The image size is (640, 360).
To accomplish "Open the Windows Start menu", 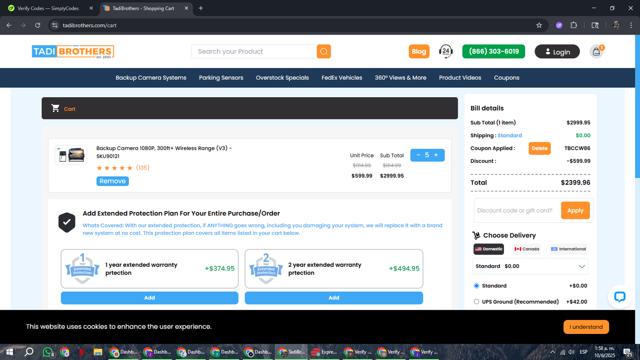I will tap(9, 352).
